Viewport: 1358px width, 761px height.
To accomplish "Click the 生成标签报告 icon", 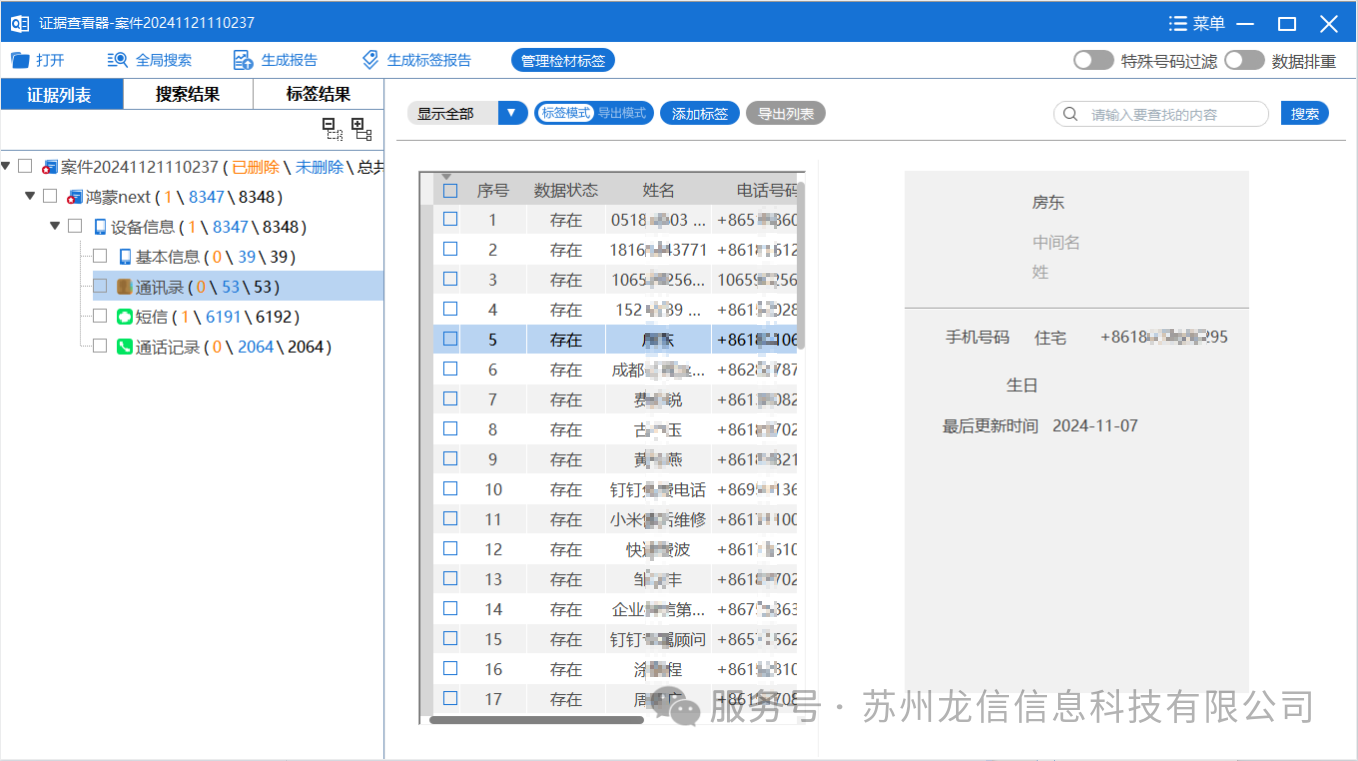I will [x=368, y=59].
